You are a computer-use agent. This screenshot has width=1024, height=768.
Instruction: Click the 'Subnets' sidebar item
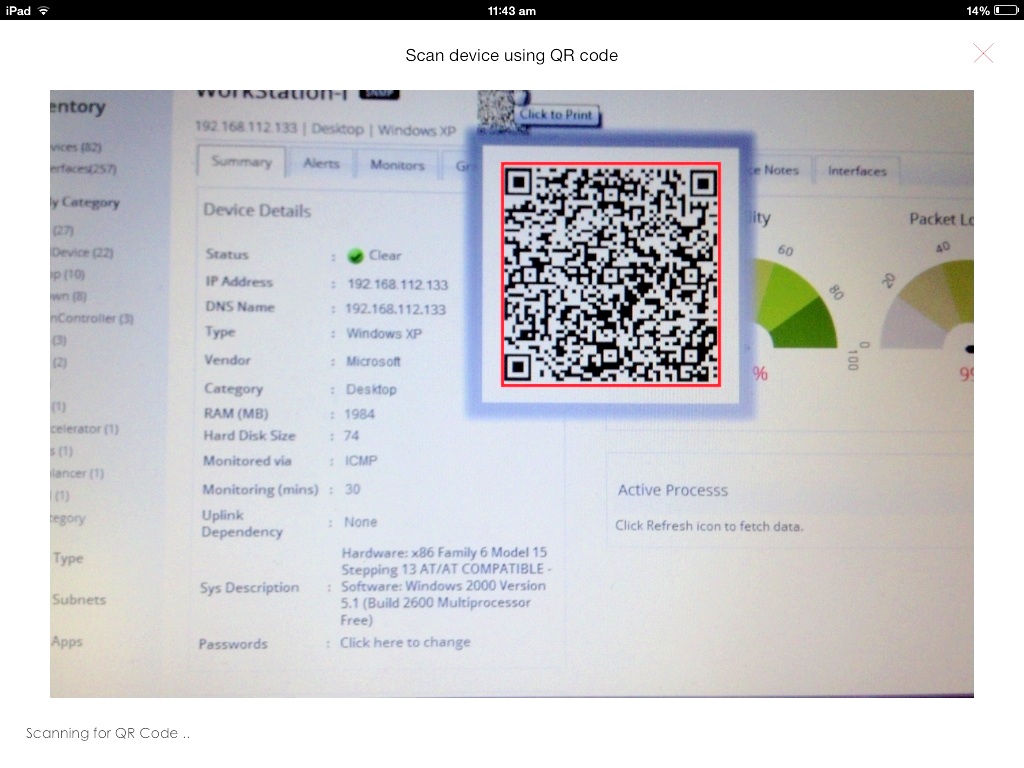(79, 600)
